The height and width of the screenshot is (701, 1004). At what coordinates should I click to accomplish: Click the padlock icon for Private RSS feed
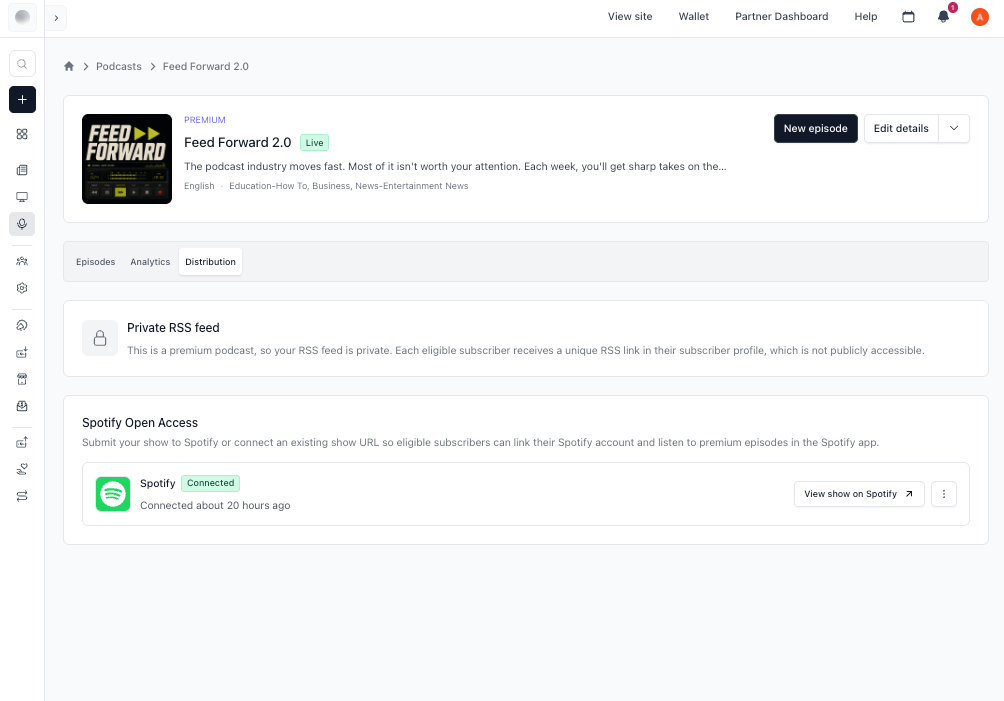[100, 338]
